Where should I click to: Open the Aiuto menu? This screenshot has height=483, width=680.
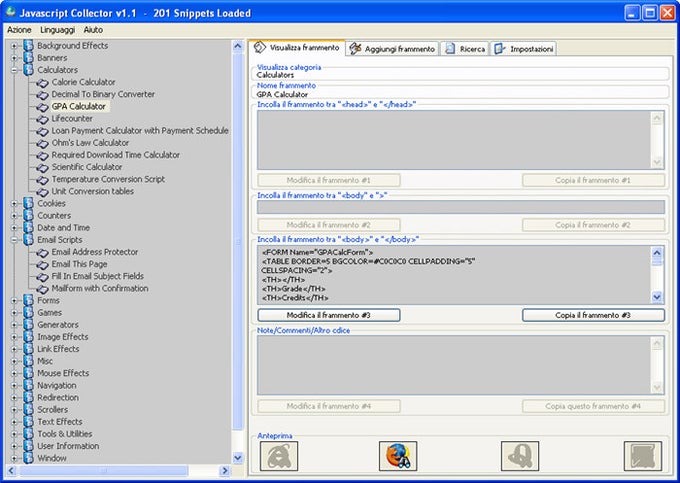[93, 30]
